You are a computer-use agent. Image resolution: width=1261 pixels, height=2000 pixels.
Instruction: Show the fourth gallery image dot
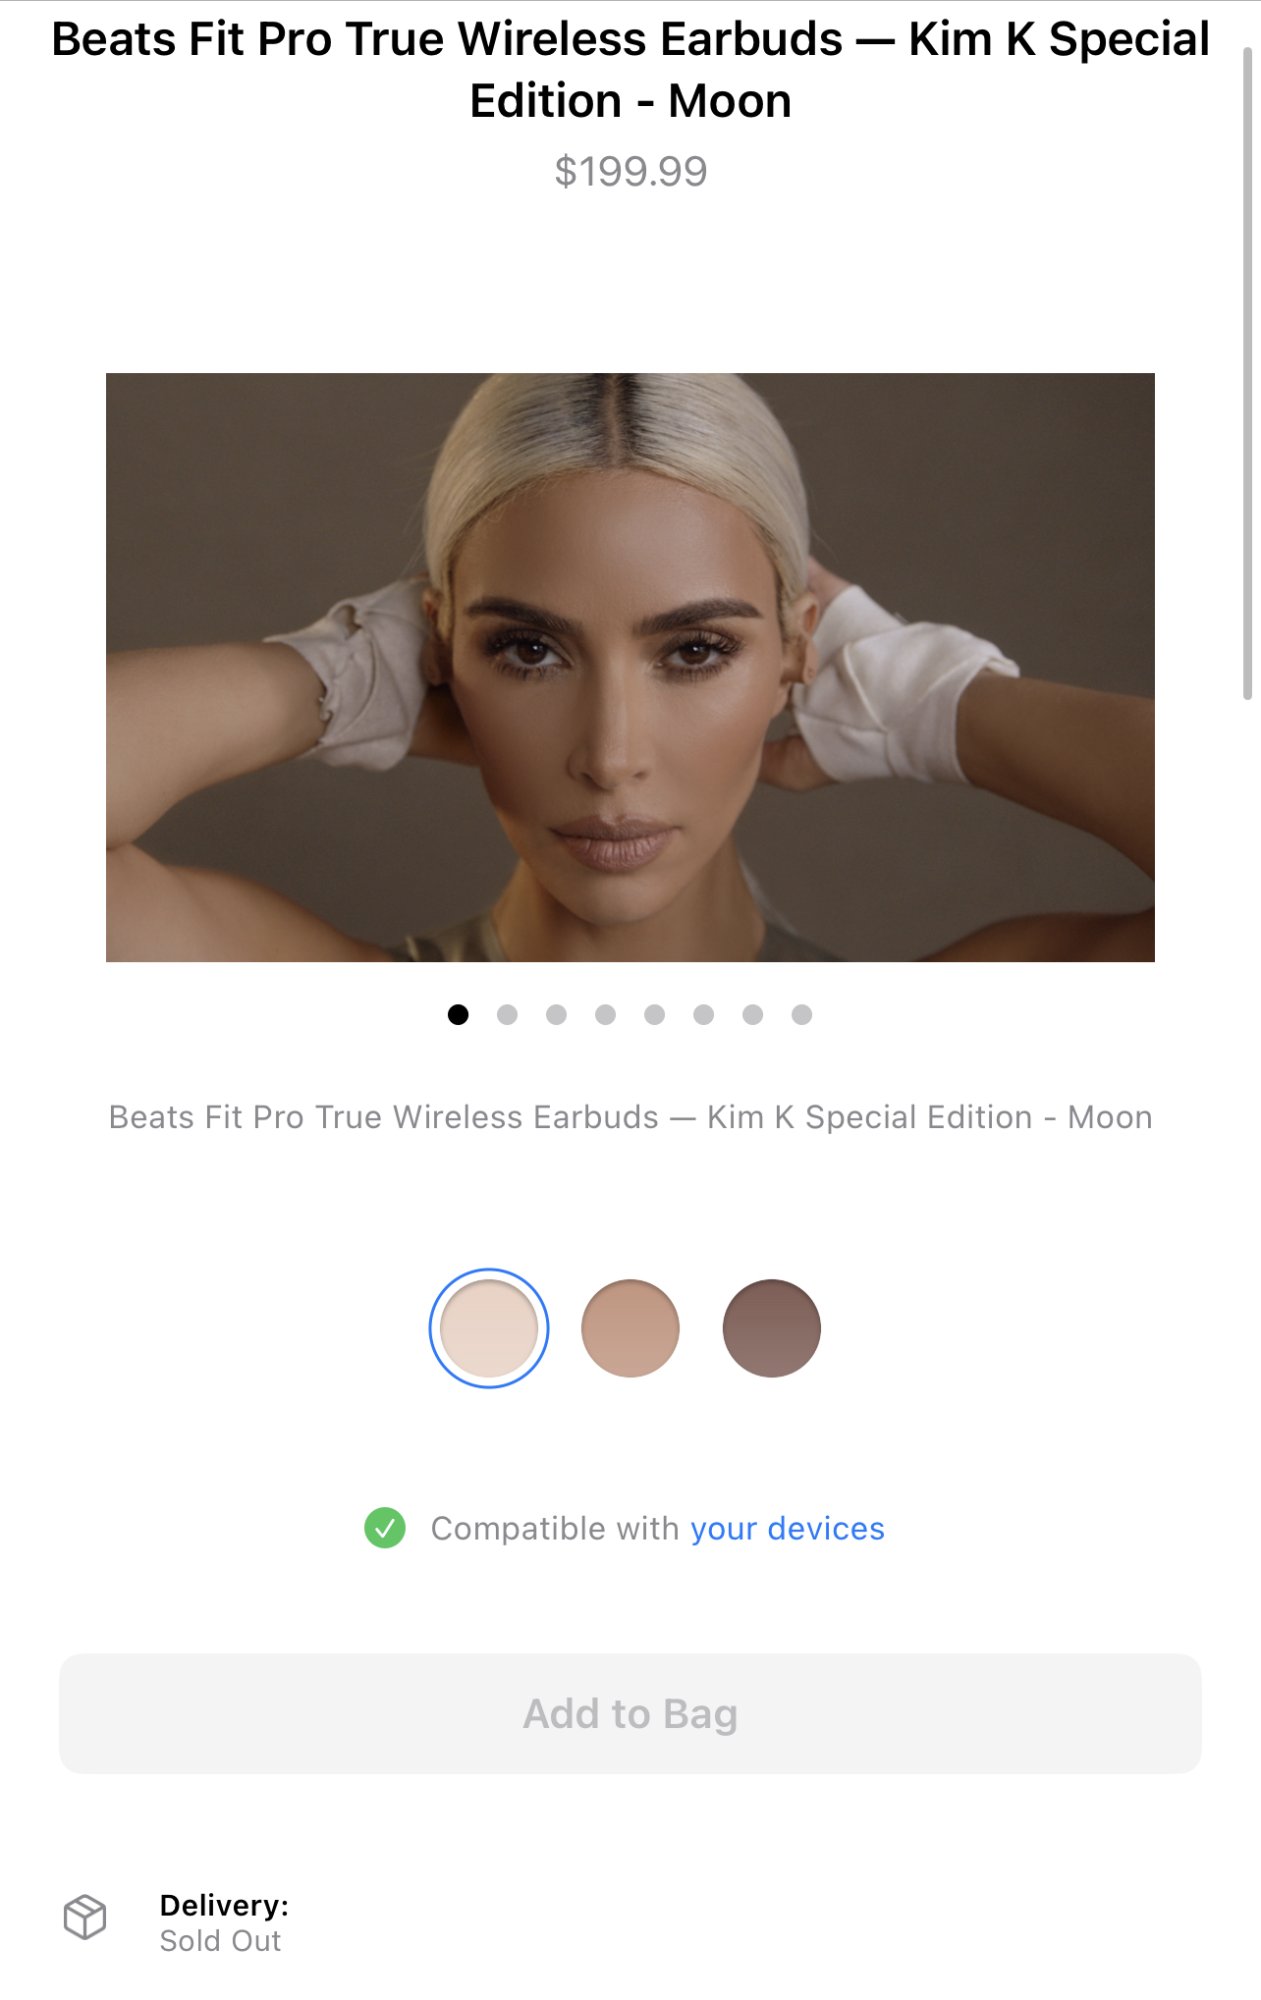coord(605,1015)
